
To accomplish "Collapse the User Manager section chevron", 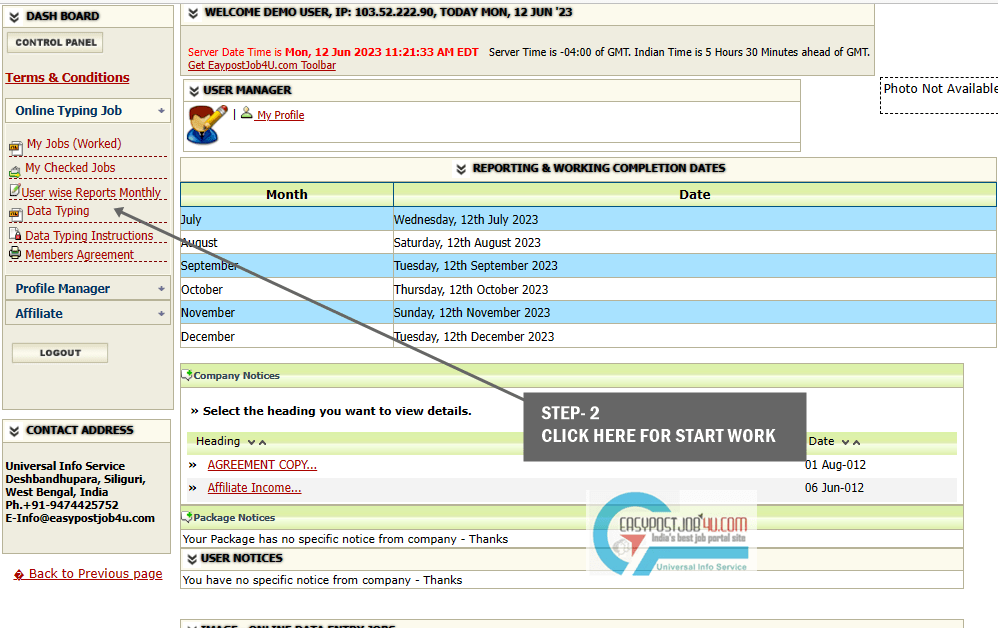I will (x=194, y=91).
